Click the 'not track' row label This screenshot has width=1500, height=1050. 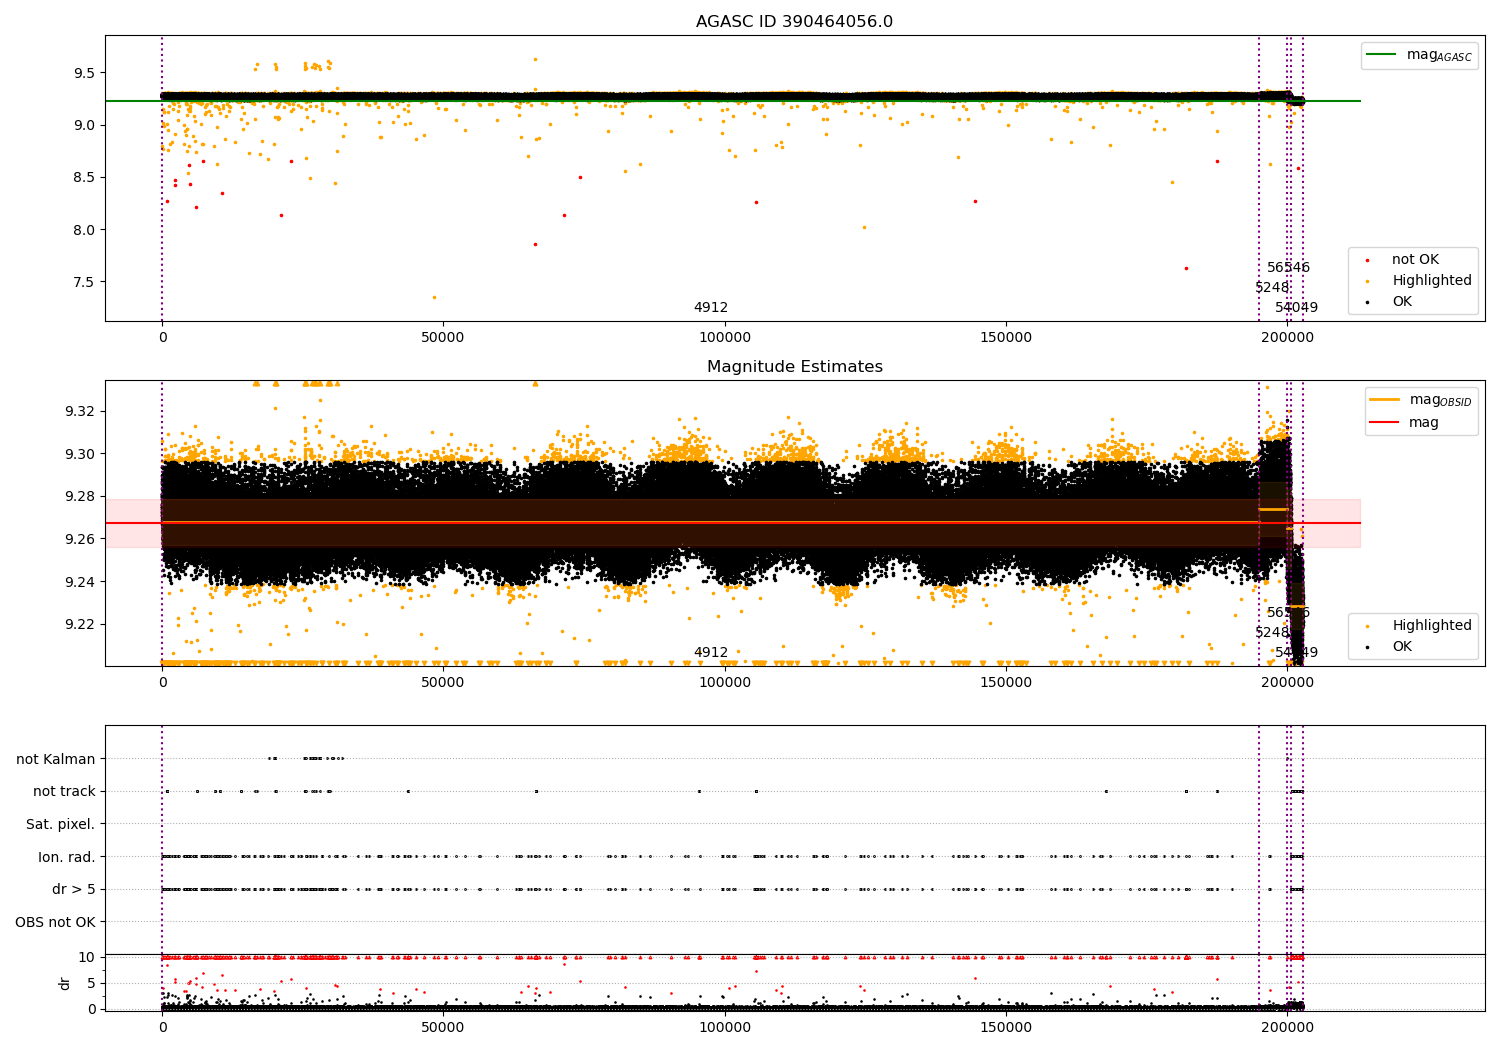click(64, 791)
